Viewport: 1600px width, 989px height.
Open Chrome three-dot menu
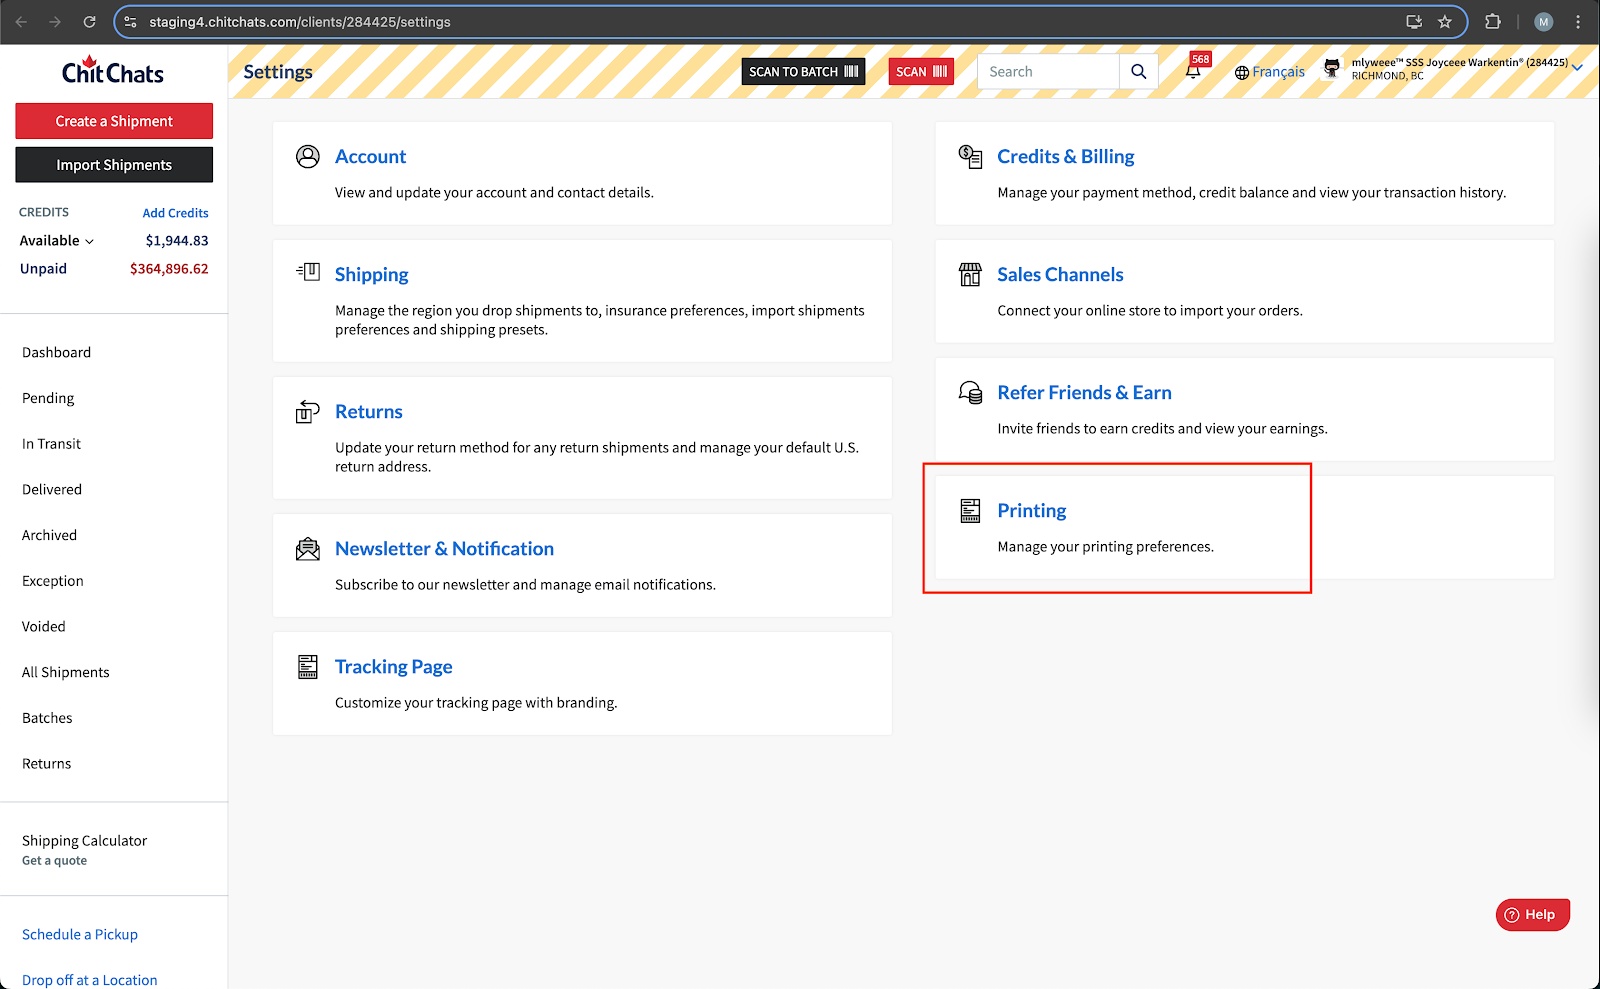click(1578, 21)
